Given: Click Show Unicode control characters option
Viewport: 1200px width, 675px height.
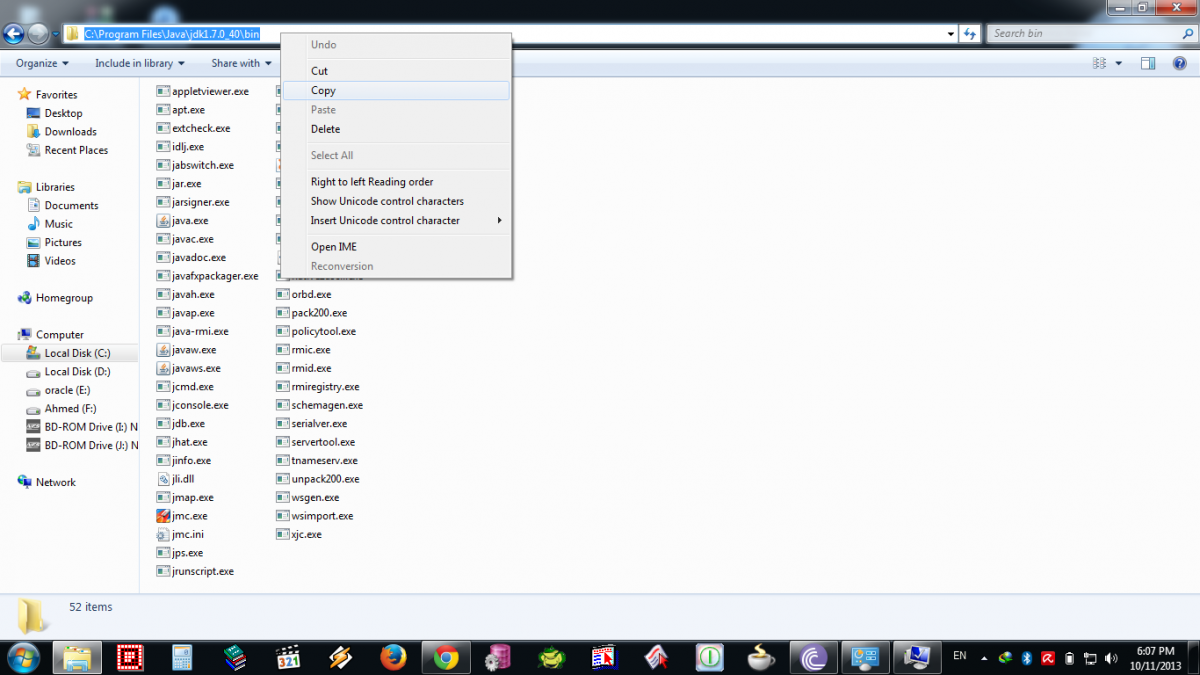Looking at the screenshot, I should pyautogui.click(x=387, y=201).
